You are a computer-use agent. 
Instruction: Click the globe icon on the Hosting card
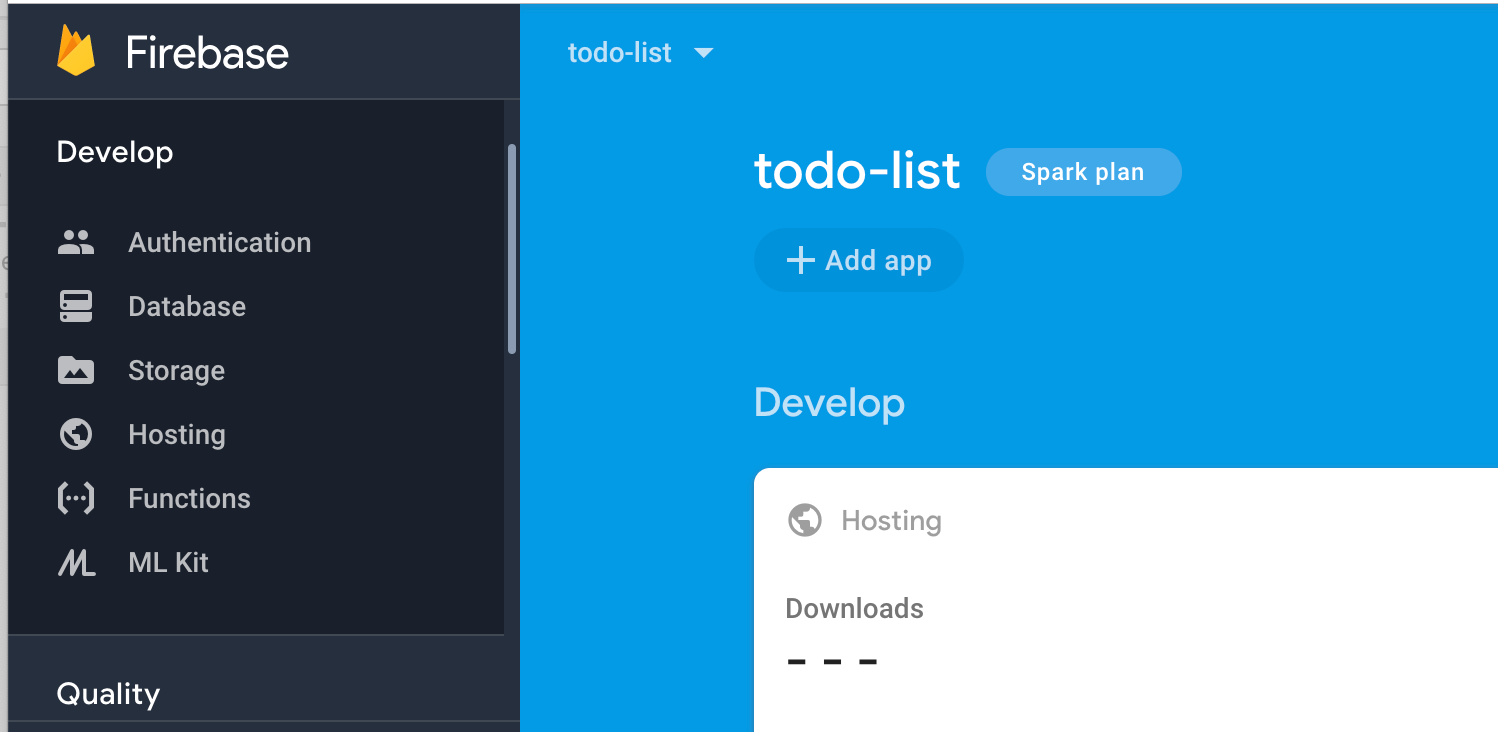click(805, 520)
